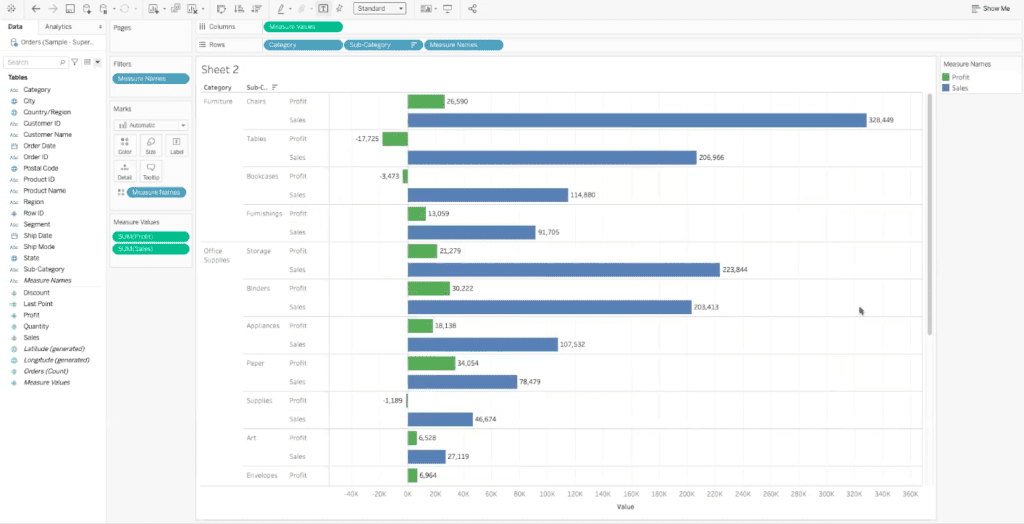Toggle the Show mark labels icon

[323, 9]
